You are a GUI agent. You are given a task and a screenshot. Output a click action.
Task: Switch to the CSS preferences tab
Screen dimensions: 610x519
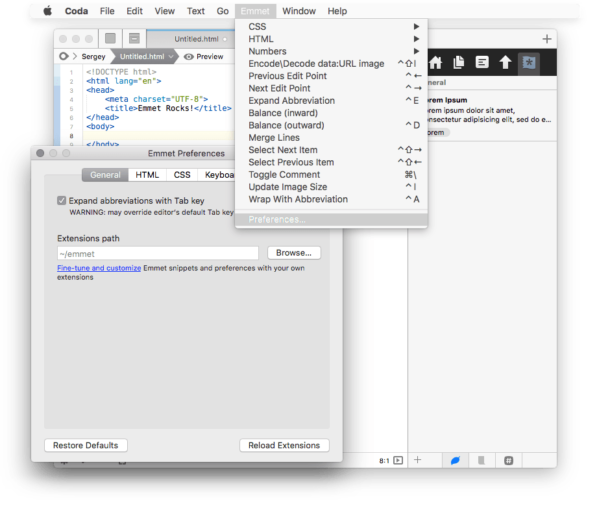coord(182,175)
